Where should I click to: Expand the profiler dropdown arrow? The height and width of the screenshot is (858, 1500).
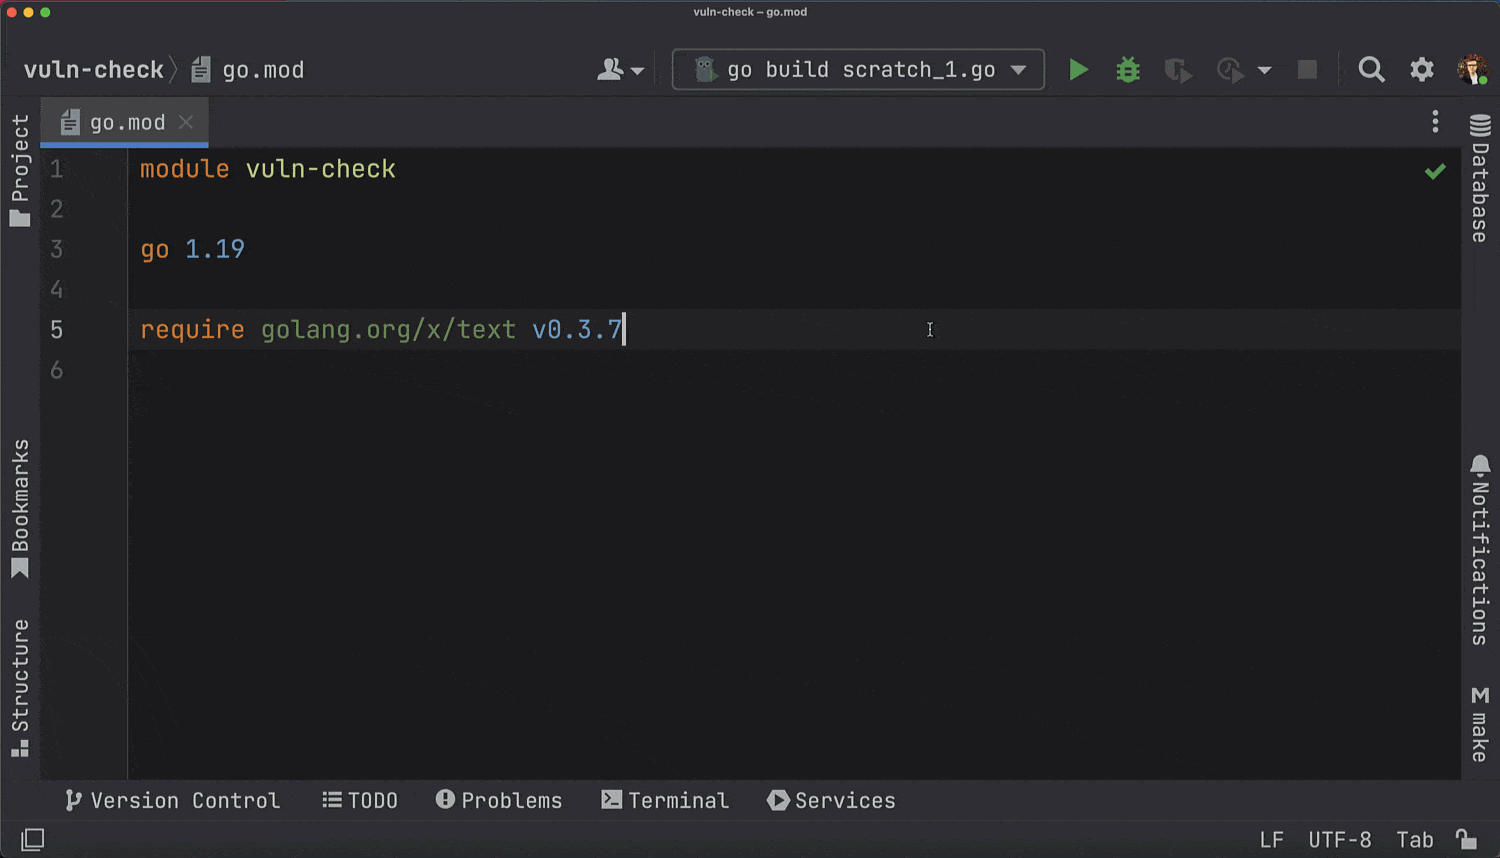(1264, 70)
